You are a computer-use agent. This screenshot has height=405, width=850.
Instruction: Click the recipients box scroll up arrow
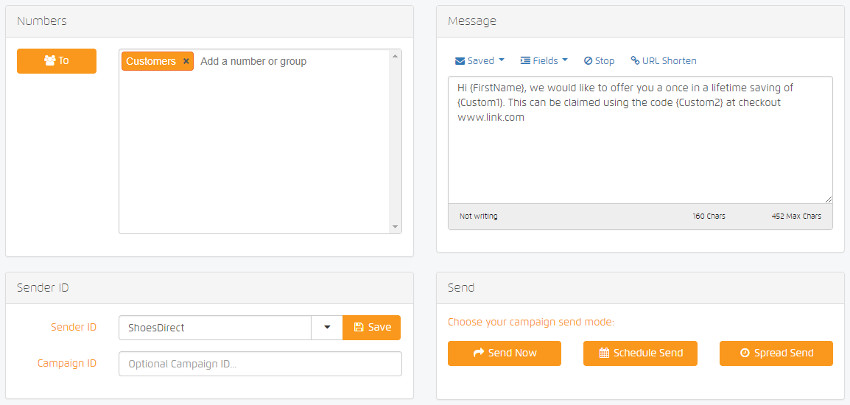395,56
